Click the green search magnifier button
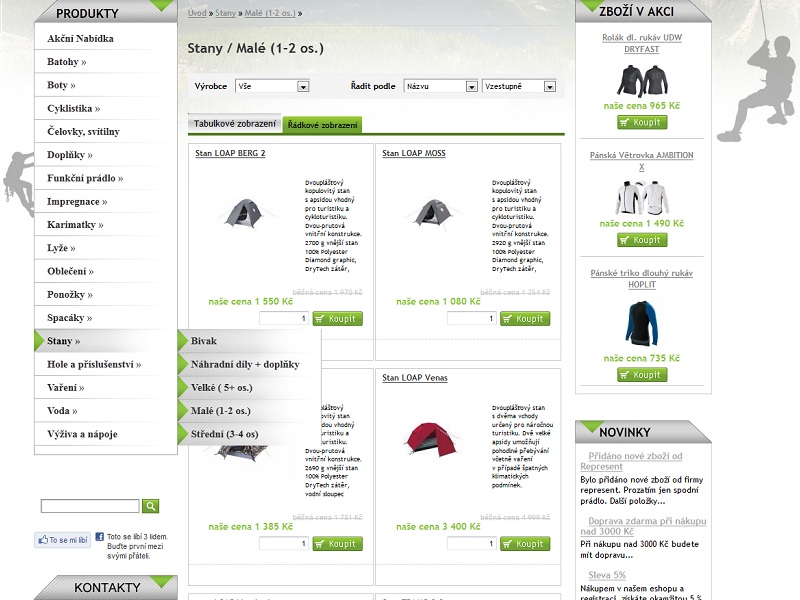 151,506
